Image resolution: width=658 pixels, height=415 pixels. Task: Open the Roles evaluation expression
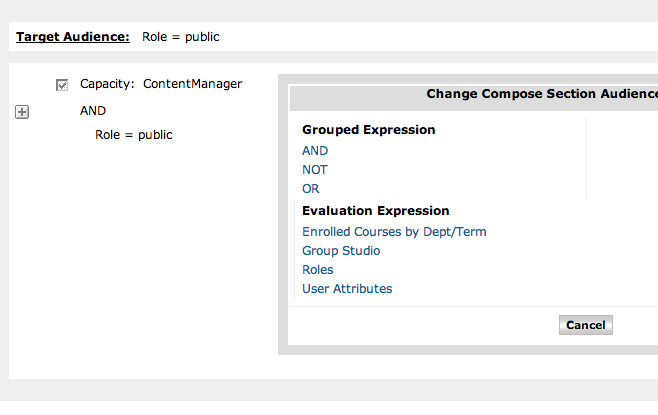[318, 270]
